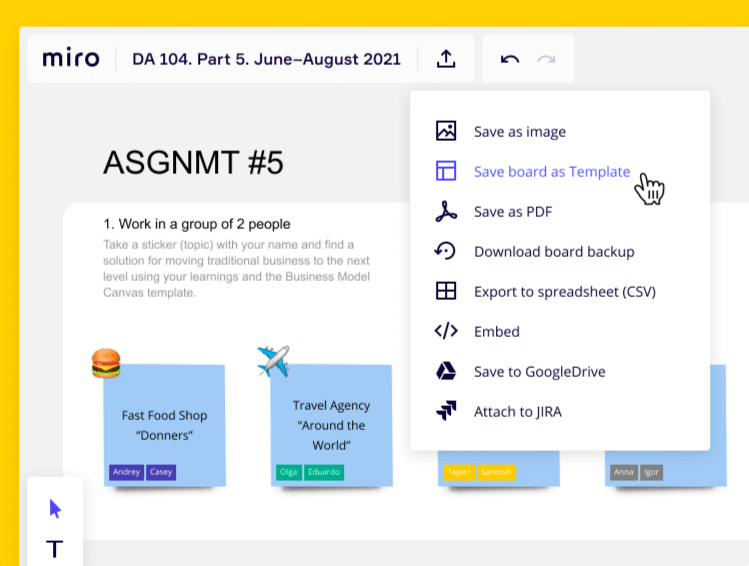Viewport: 749px width, 566px height.
Task: Select the cursor selection tool
Action: 55,509
